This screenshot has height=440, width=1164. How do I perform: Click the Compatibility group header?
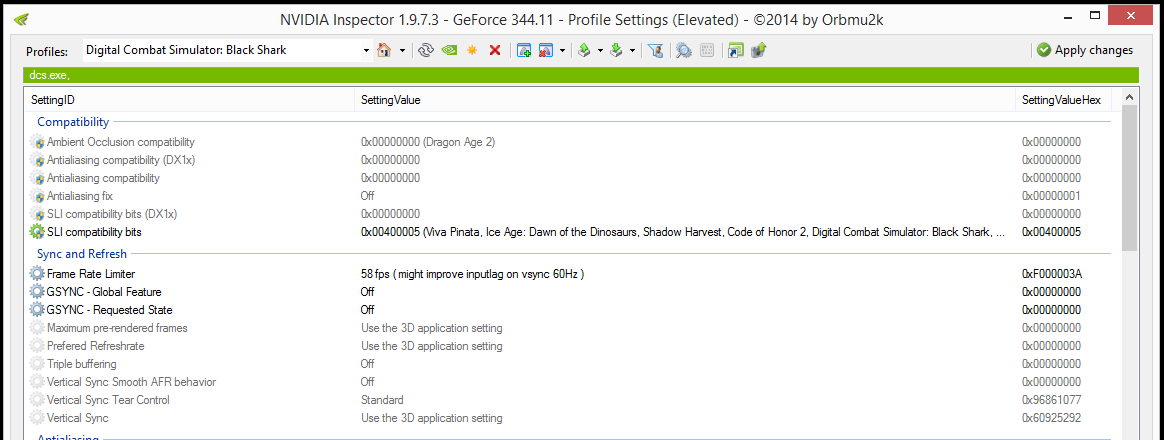73,122
